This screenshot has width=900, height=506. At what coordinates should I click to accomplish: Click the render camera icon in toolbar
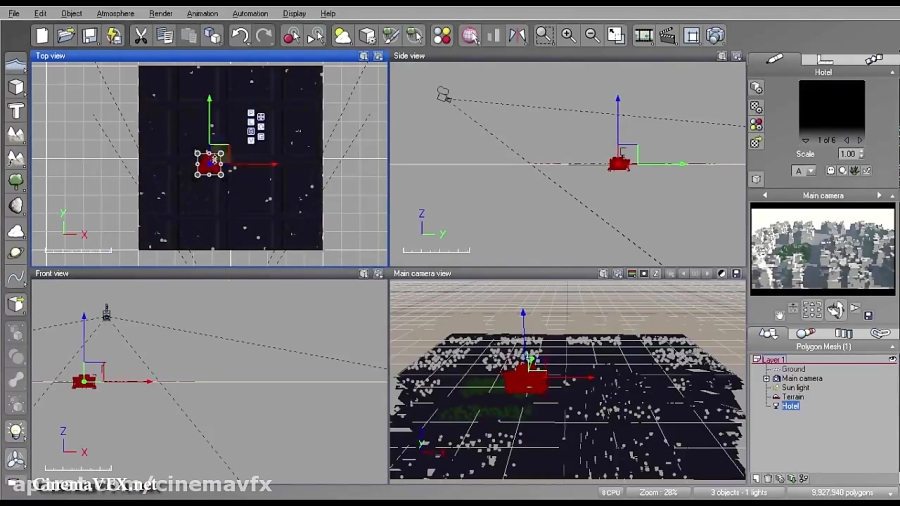(x=715, y=36)
